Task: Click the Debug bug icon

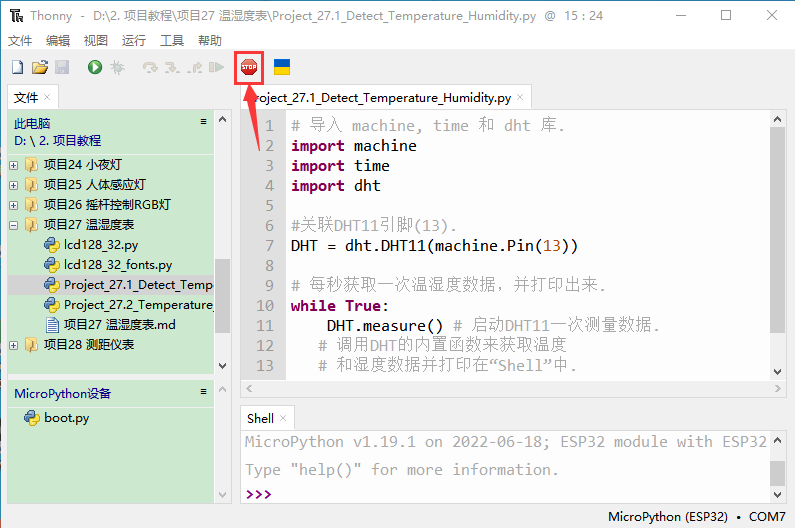Action: (x=117, y=67)
